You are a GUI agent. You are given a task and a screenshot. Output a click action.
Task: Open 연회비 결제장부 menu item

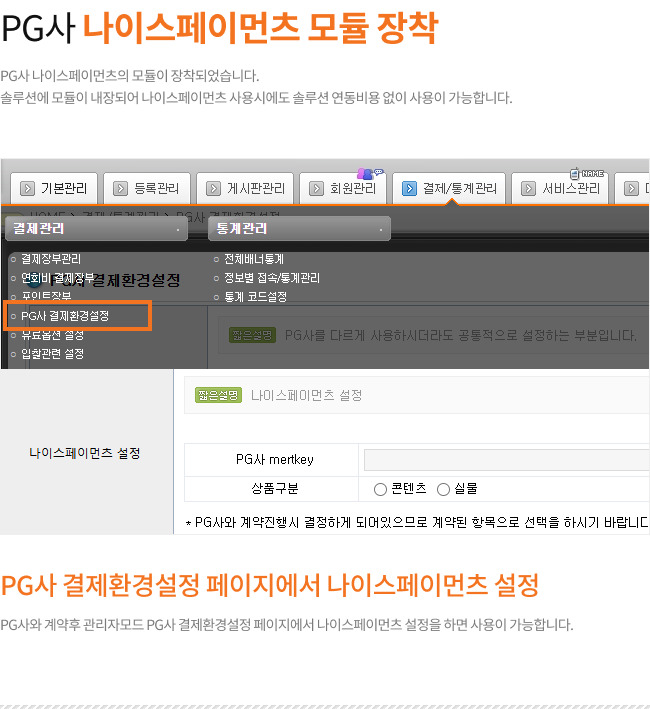(57, 278)
